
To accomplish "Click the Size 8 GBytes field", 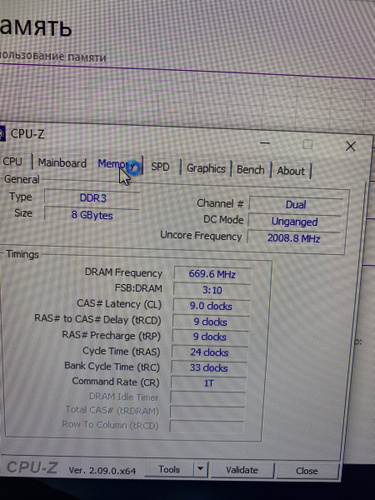I will pos(92,215).
